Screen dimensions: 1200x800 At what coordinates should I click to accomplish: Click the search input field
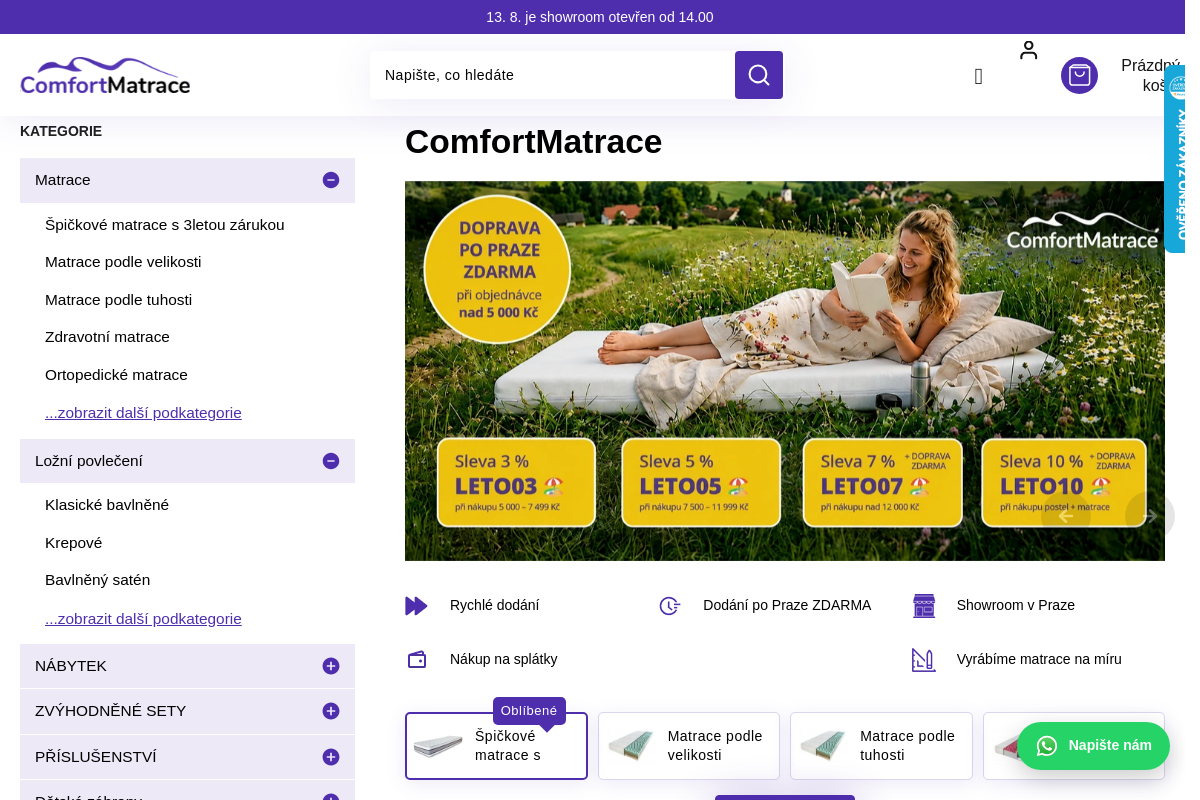552,75
